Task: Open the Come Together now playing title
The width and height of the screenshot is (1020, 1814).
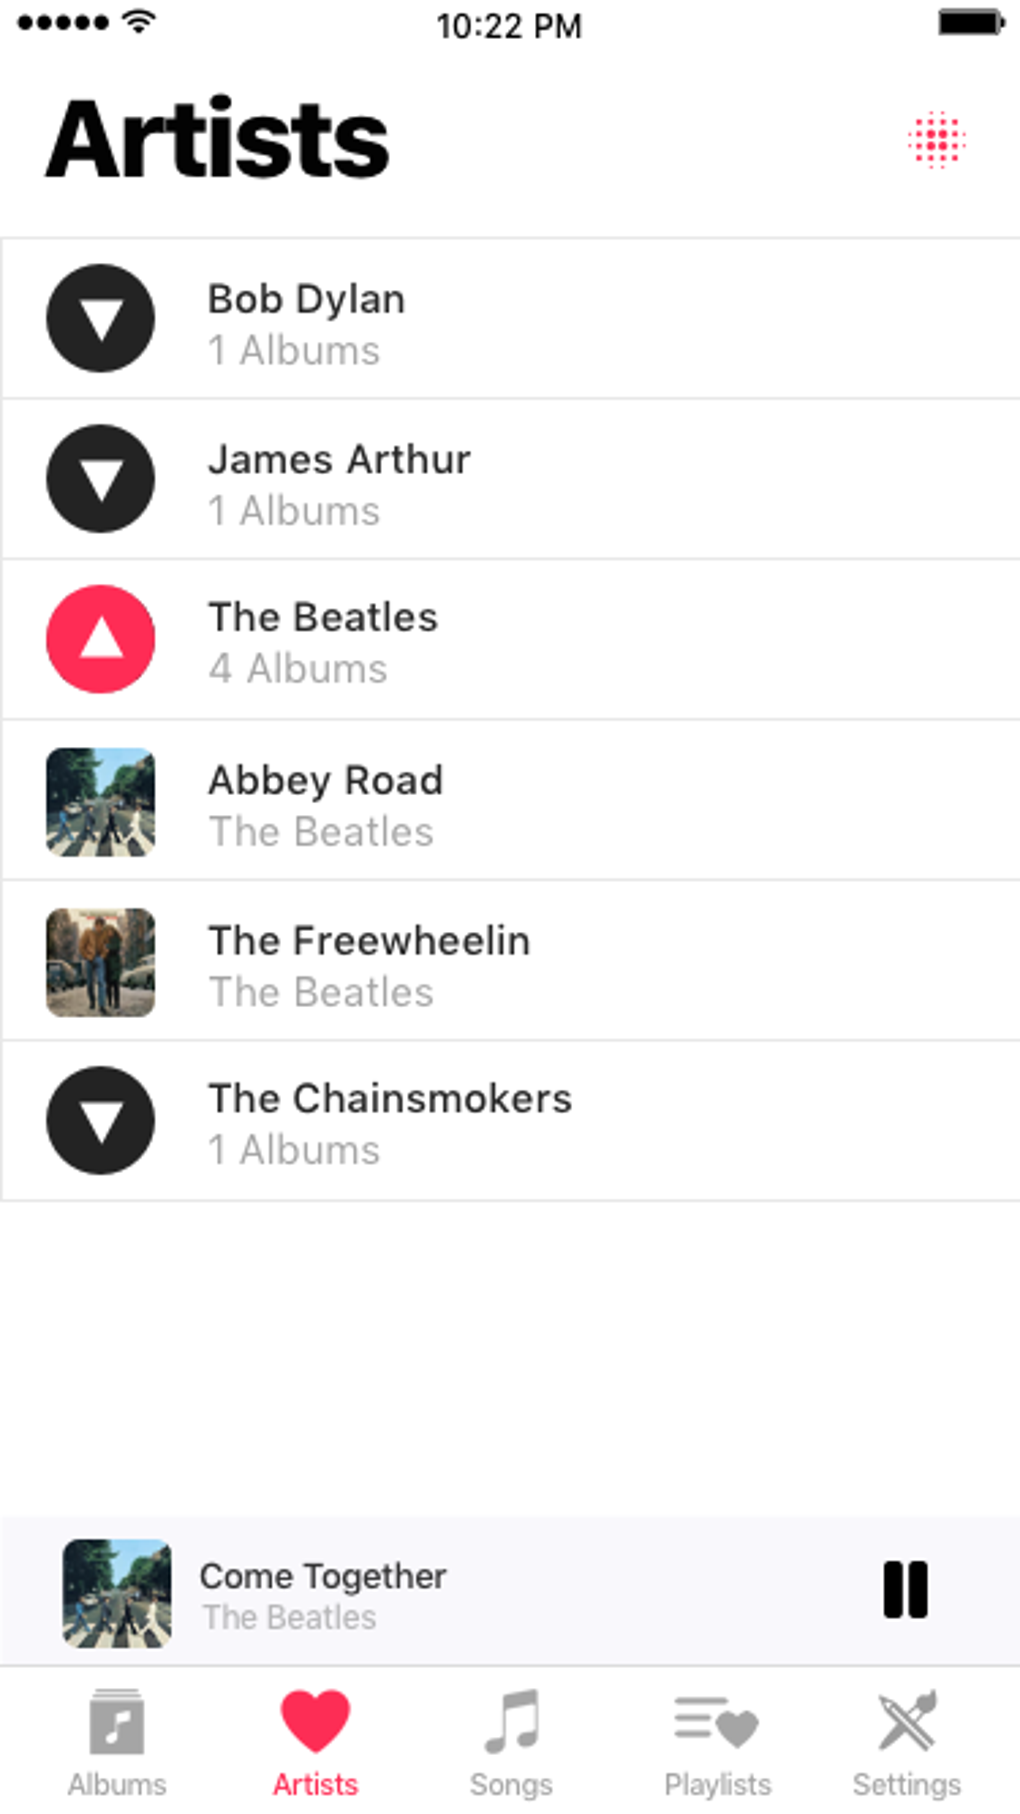Action: [x=323, y=1576]
